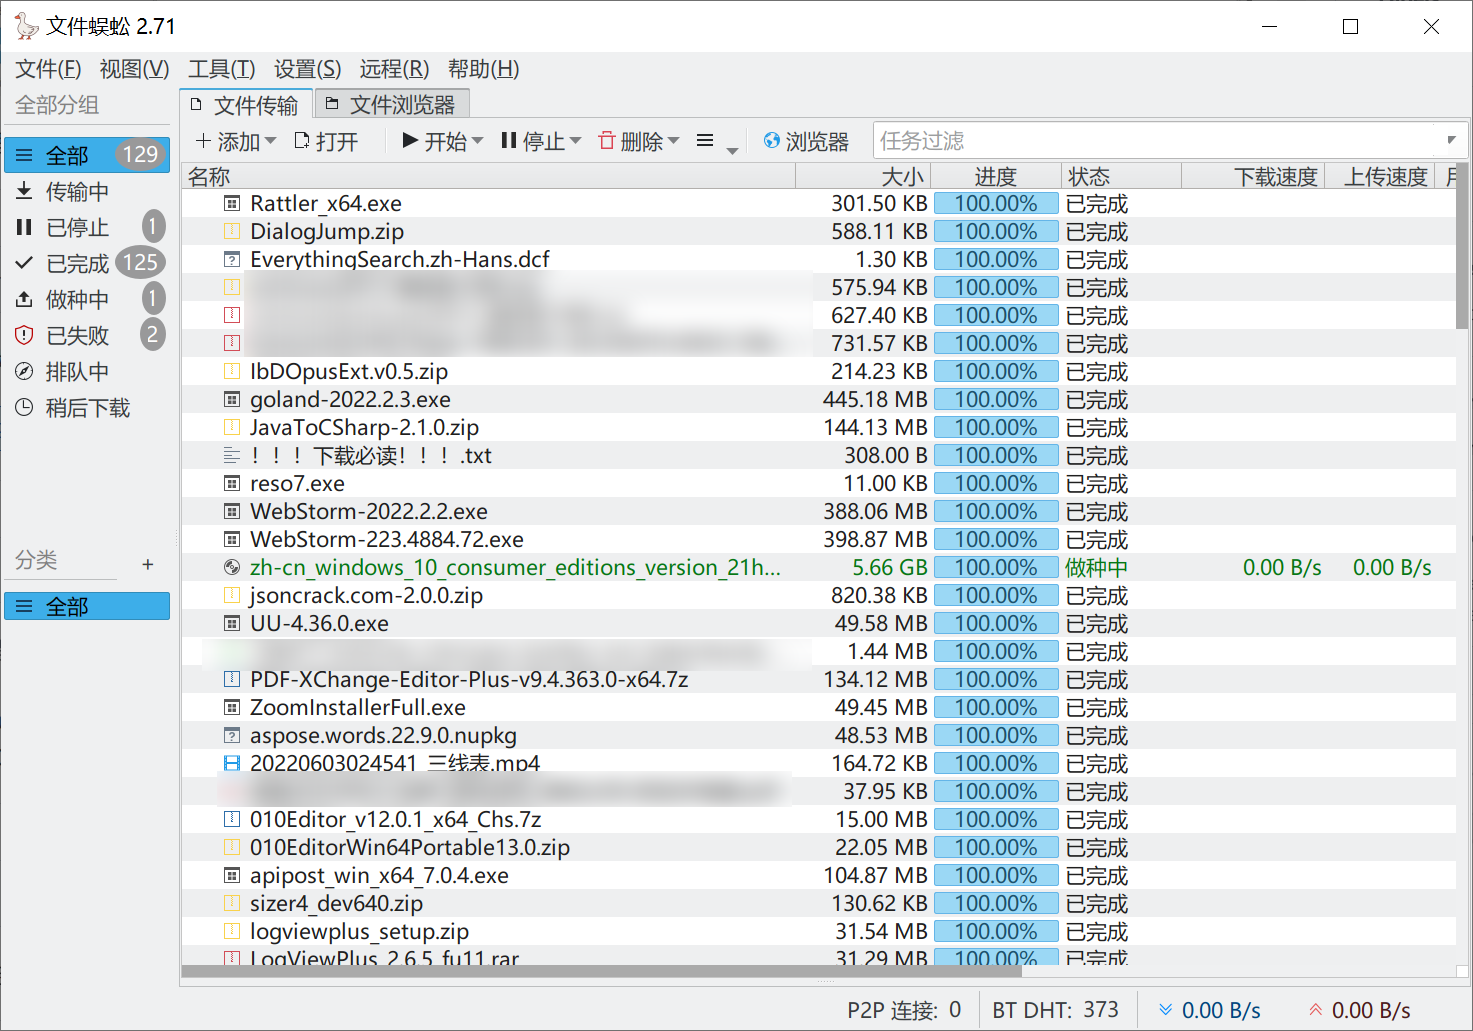Viewport: 1473px width, 1031px height.
Task: Select the LogViewPlus_2.6.5 rar icon
Action: tap(232, 958)
